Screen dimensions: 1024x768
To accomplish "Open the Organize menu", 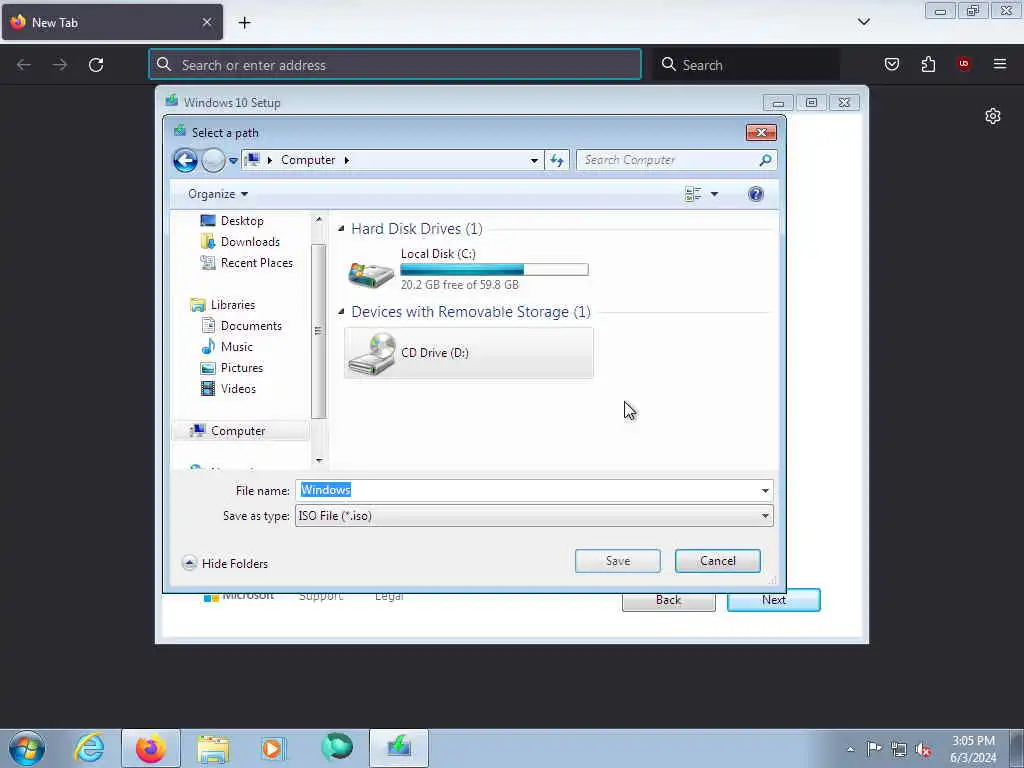I will (217, 194).
